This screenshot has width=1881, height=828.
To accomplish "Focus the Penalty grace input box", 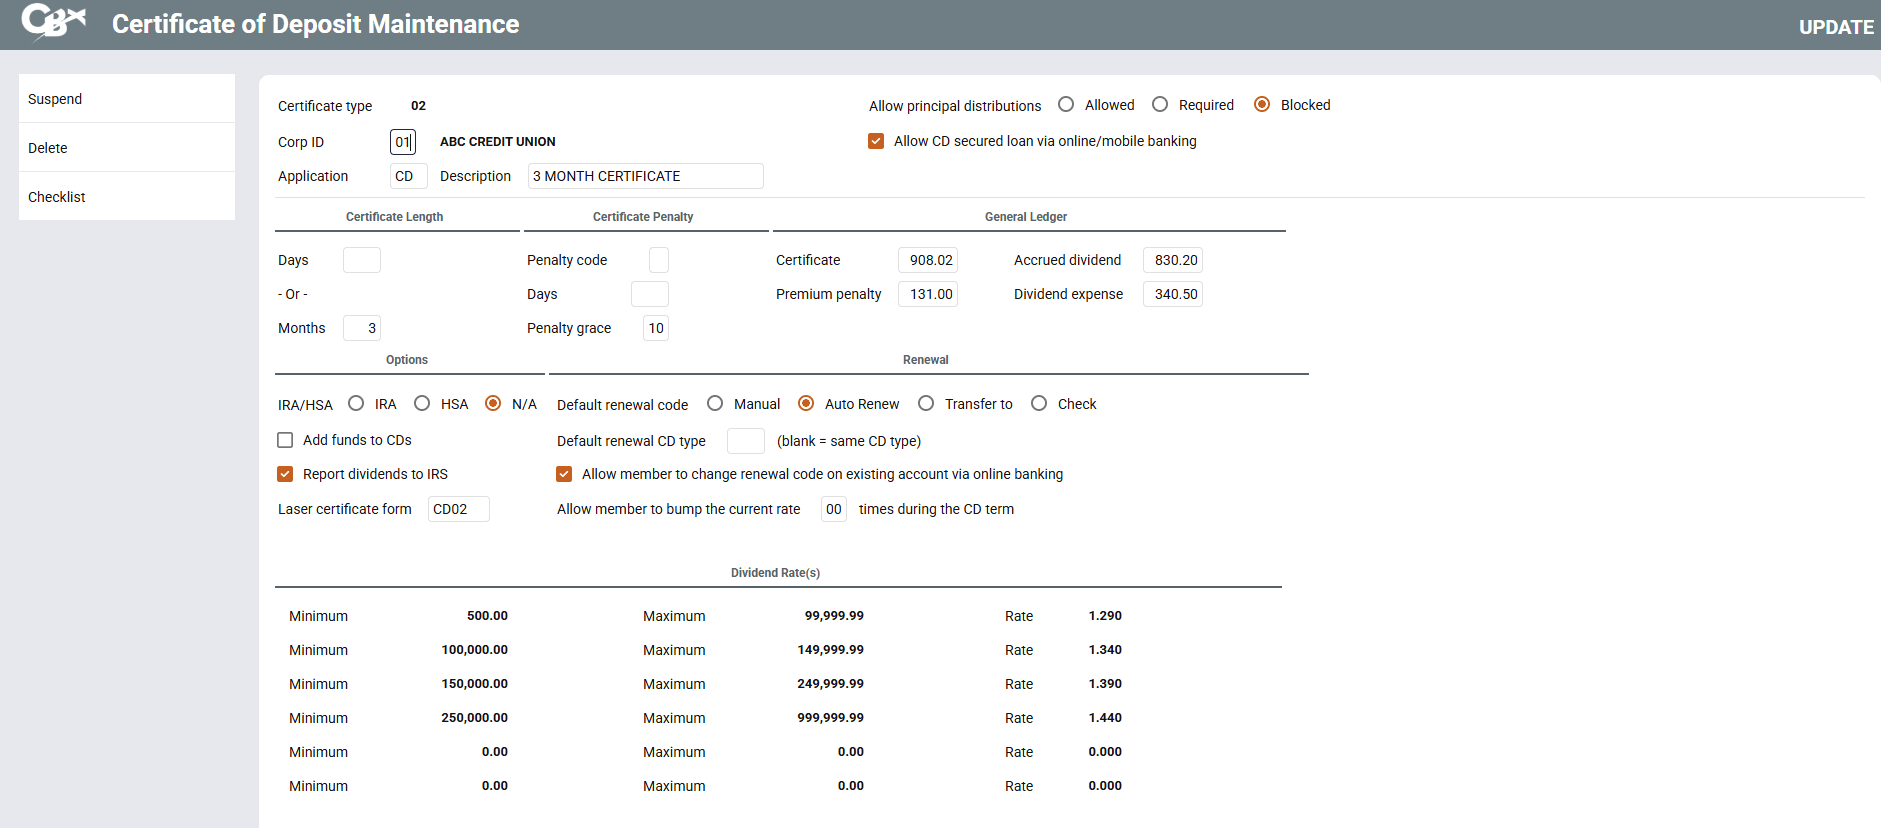I will (x=656, y=328).
